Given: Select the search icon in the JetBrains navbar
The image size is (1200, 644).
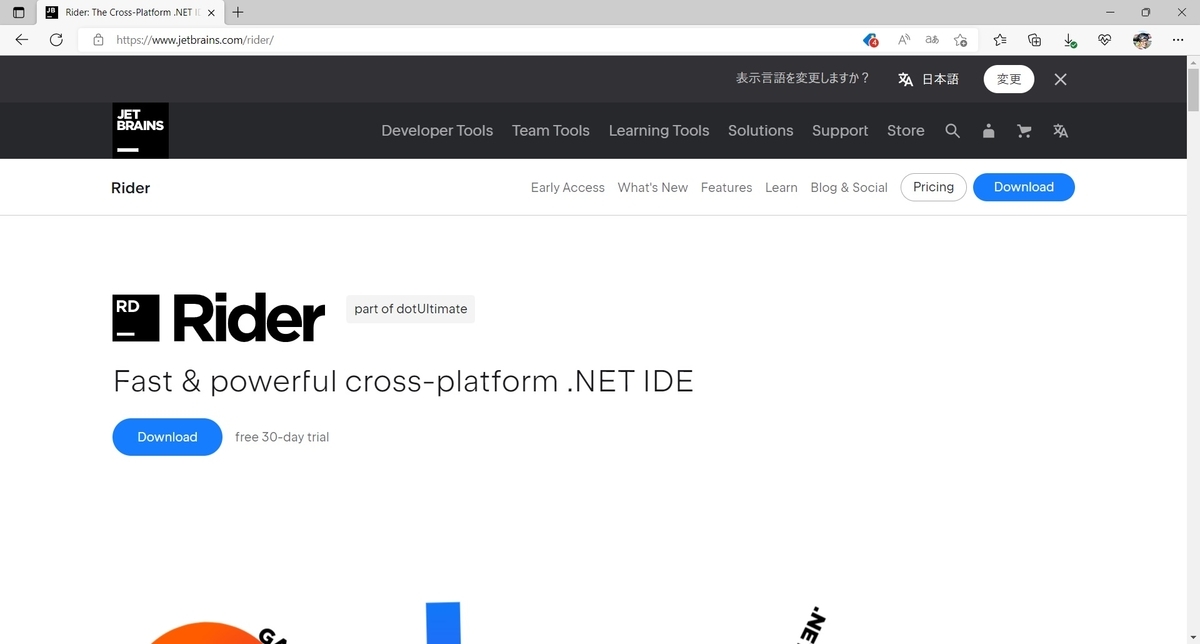Looking at the screenshot, I should coord(952,130).
